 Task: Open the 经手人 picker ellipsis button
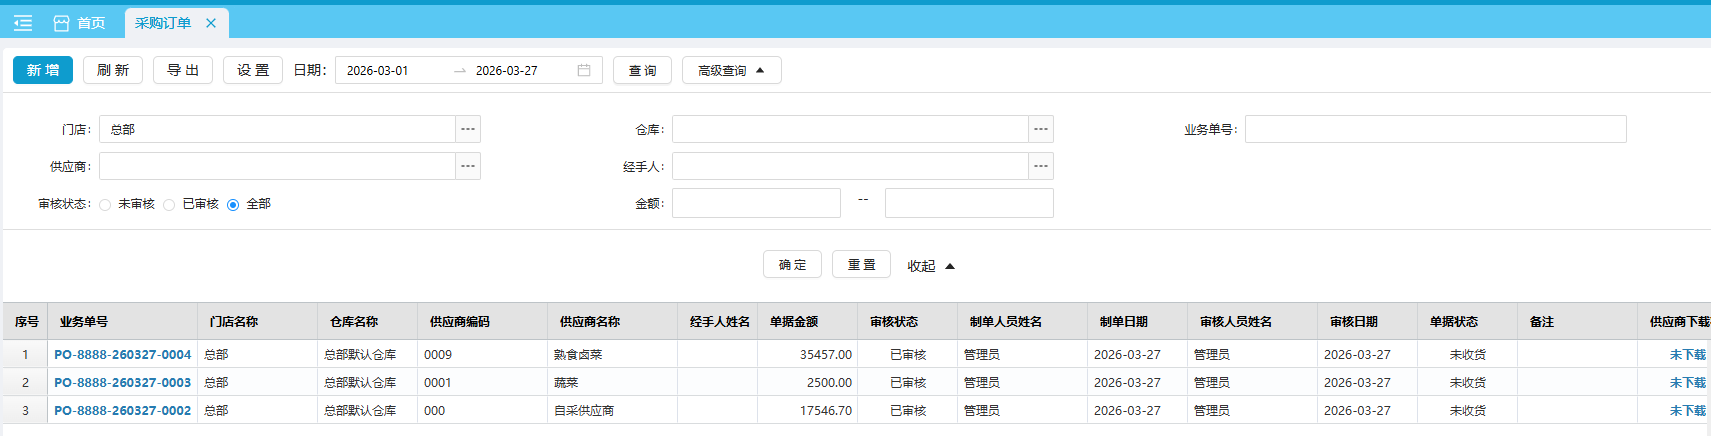coord(1041,166)
